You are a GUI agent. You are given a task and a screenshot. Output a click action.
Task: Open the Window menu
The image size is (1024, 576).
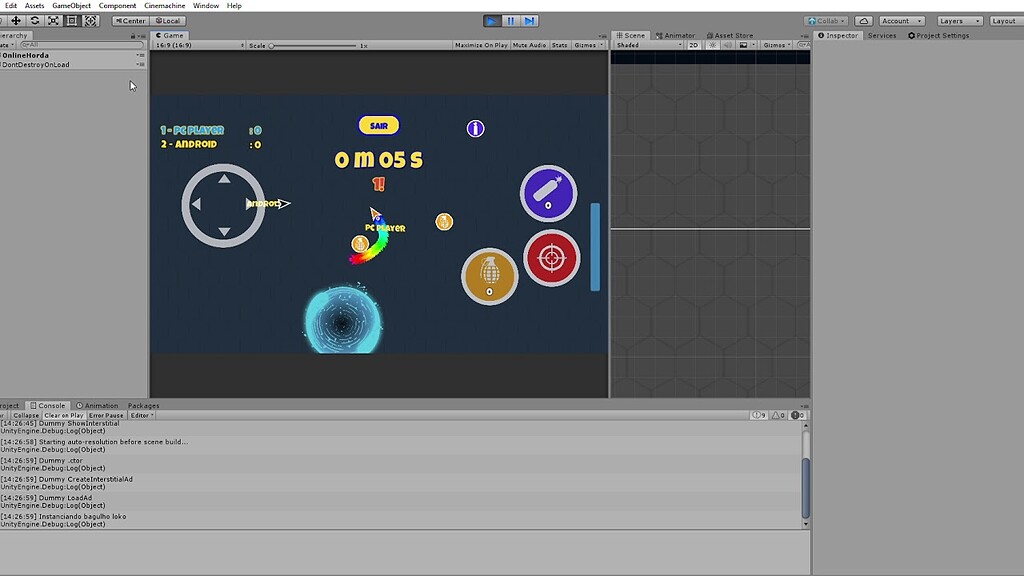coord(205,5)
